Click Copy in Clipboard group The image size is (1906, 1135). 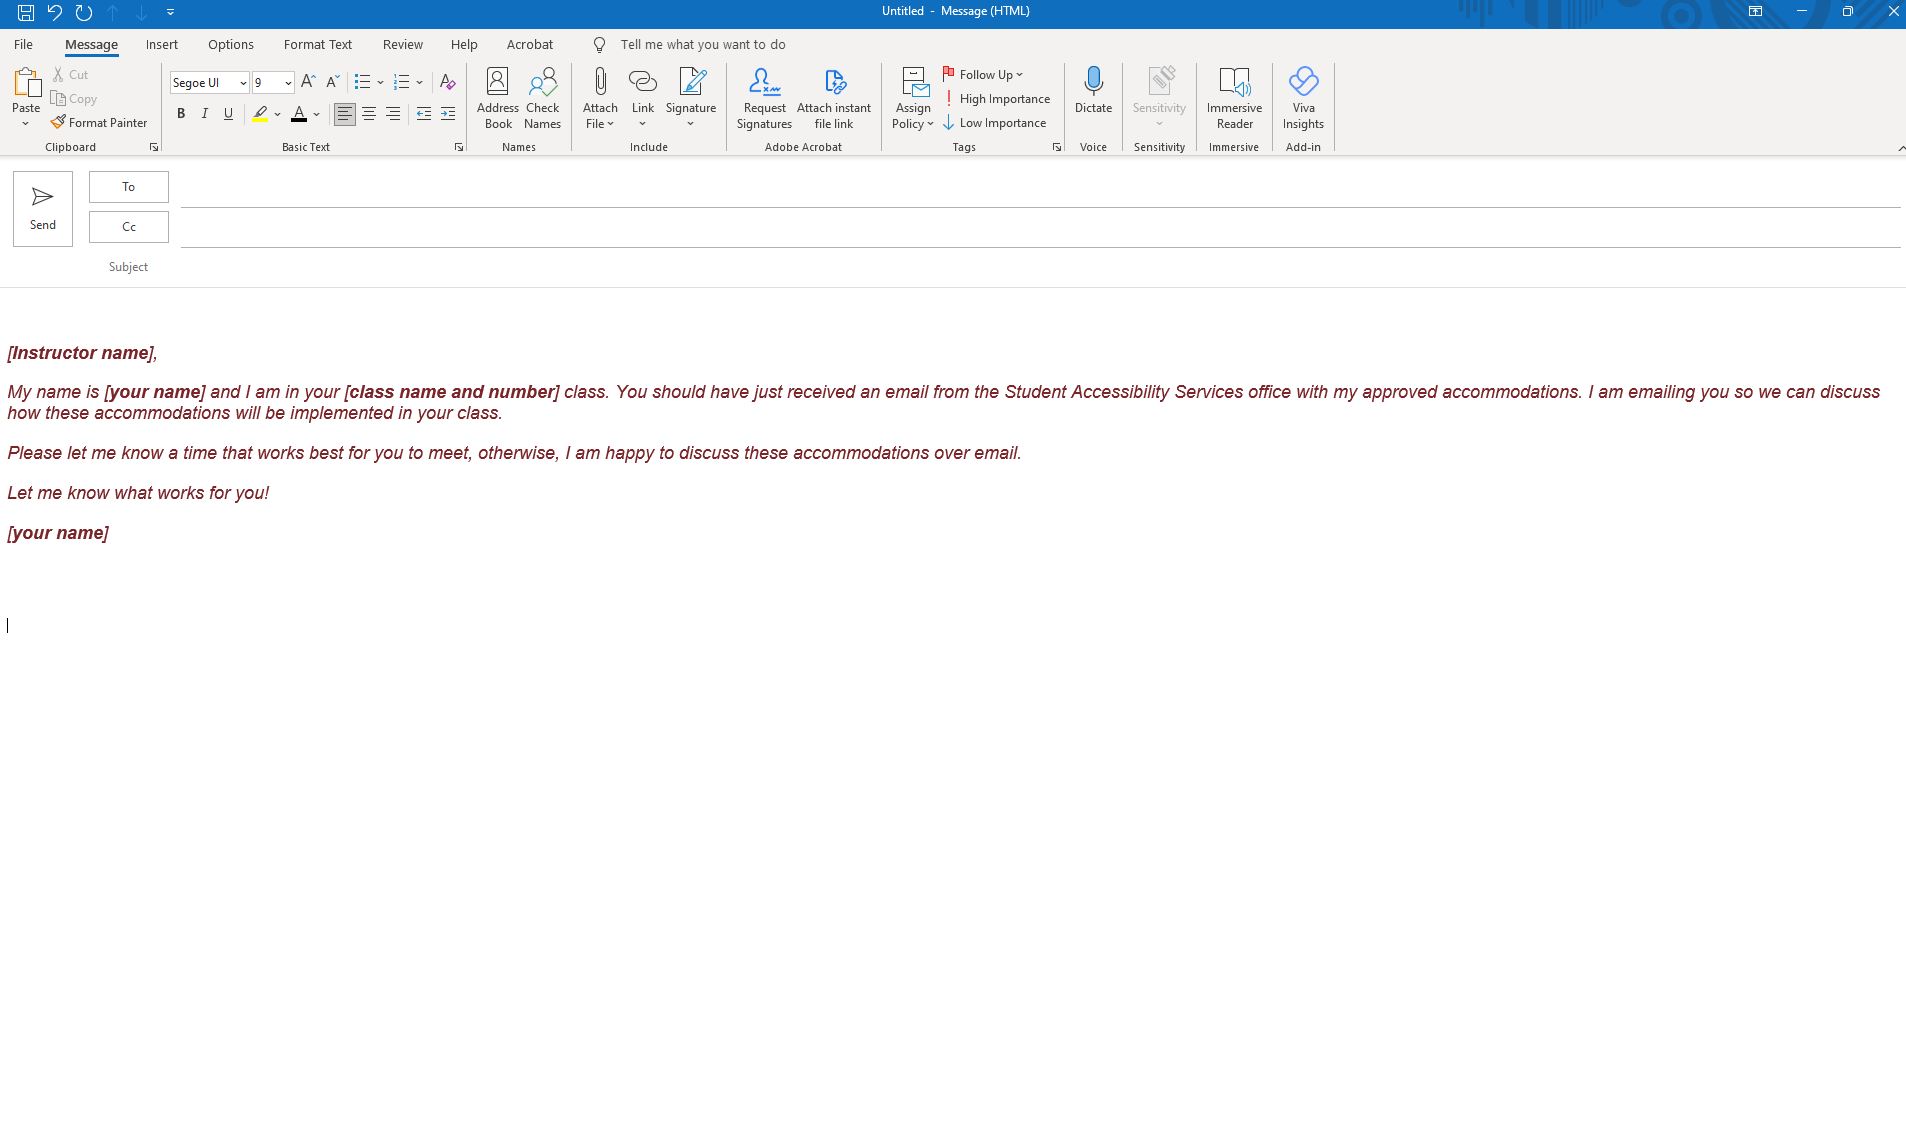[x=74, y=99]
